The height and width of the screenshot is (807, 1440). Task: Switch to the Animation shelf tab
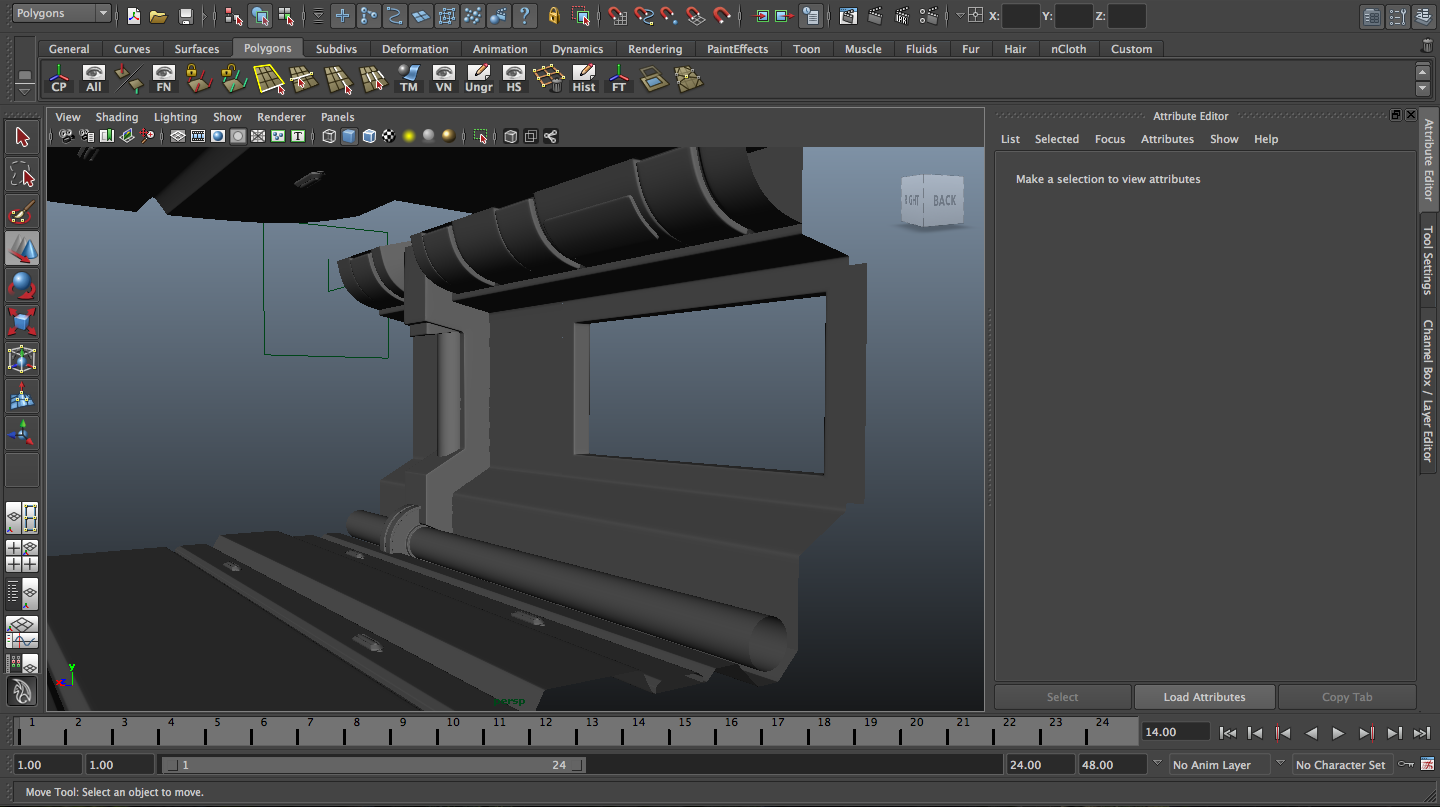tap(500, 49)
